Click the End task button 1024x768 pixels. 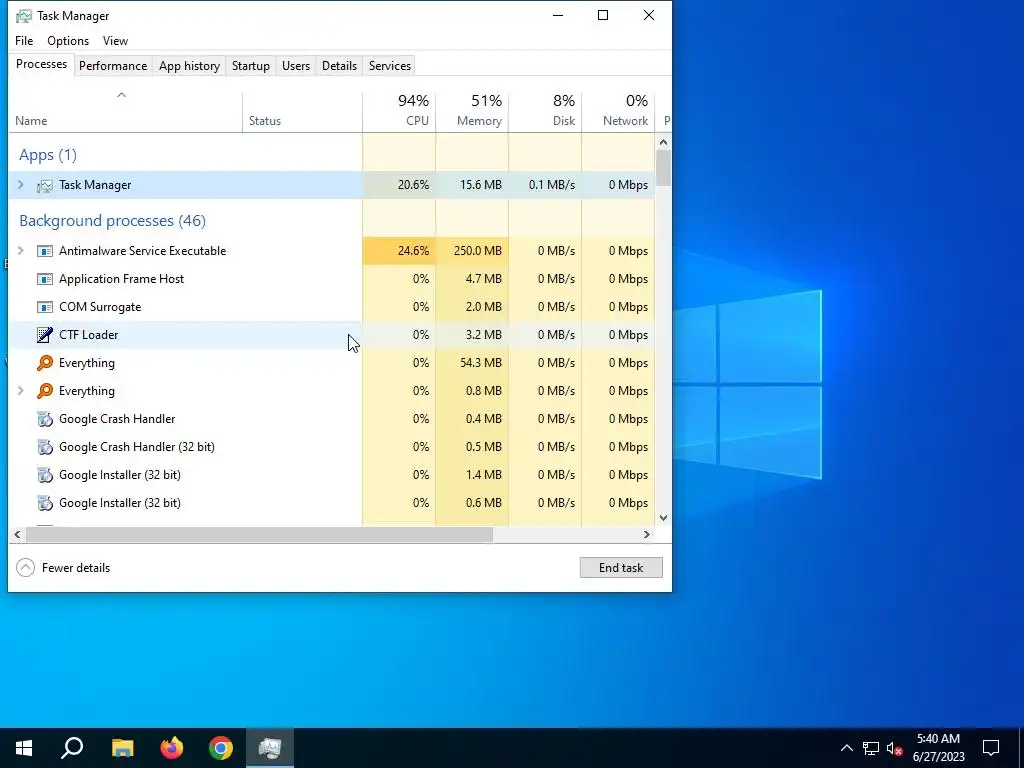621,568
